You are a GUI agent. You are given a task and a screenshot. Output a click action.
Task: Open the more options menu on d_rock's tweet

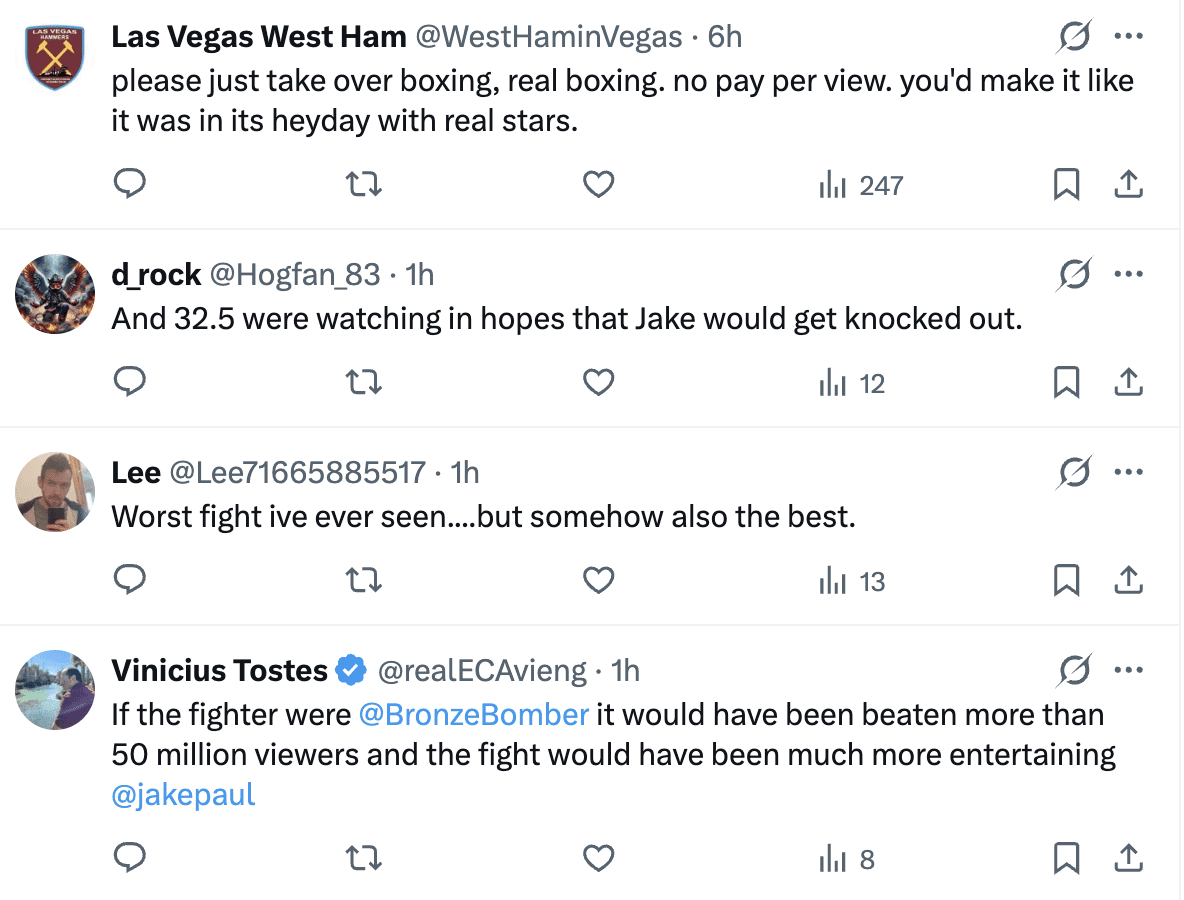1129,272
